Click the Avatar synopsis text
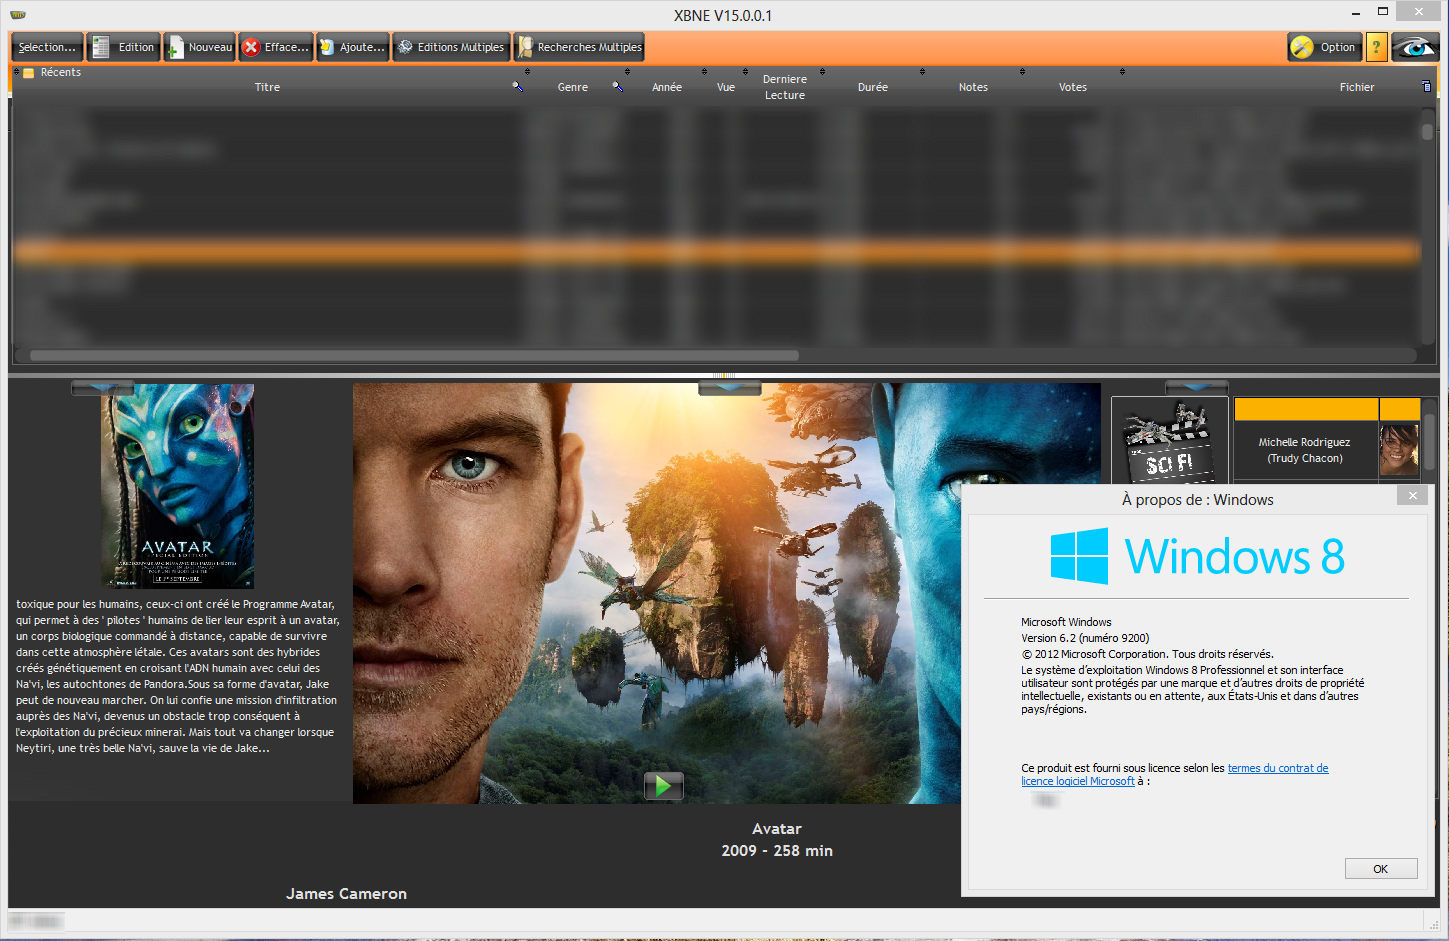 coord(177,676)
